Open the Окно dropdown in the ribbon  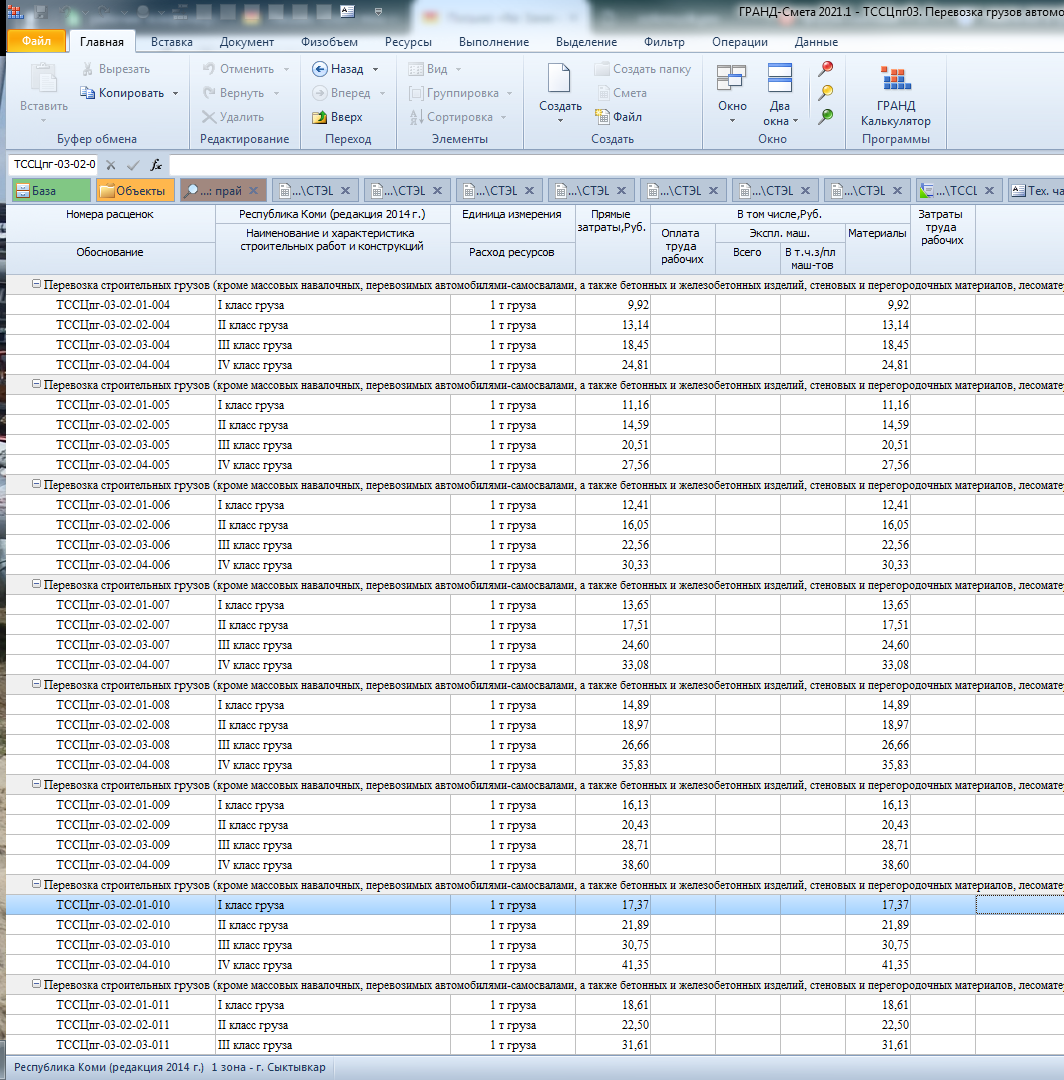(x=732, y=113)
